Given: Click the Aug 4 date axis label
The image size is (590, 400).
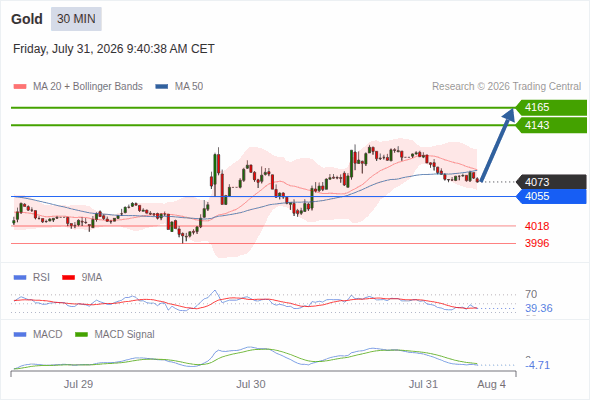Looking at the screenshot, I should coord(491,384).
